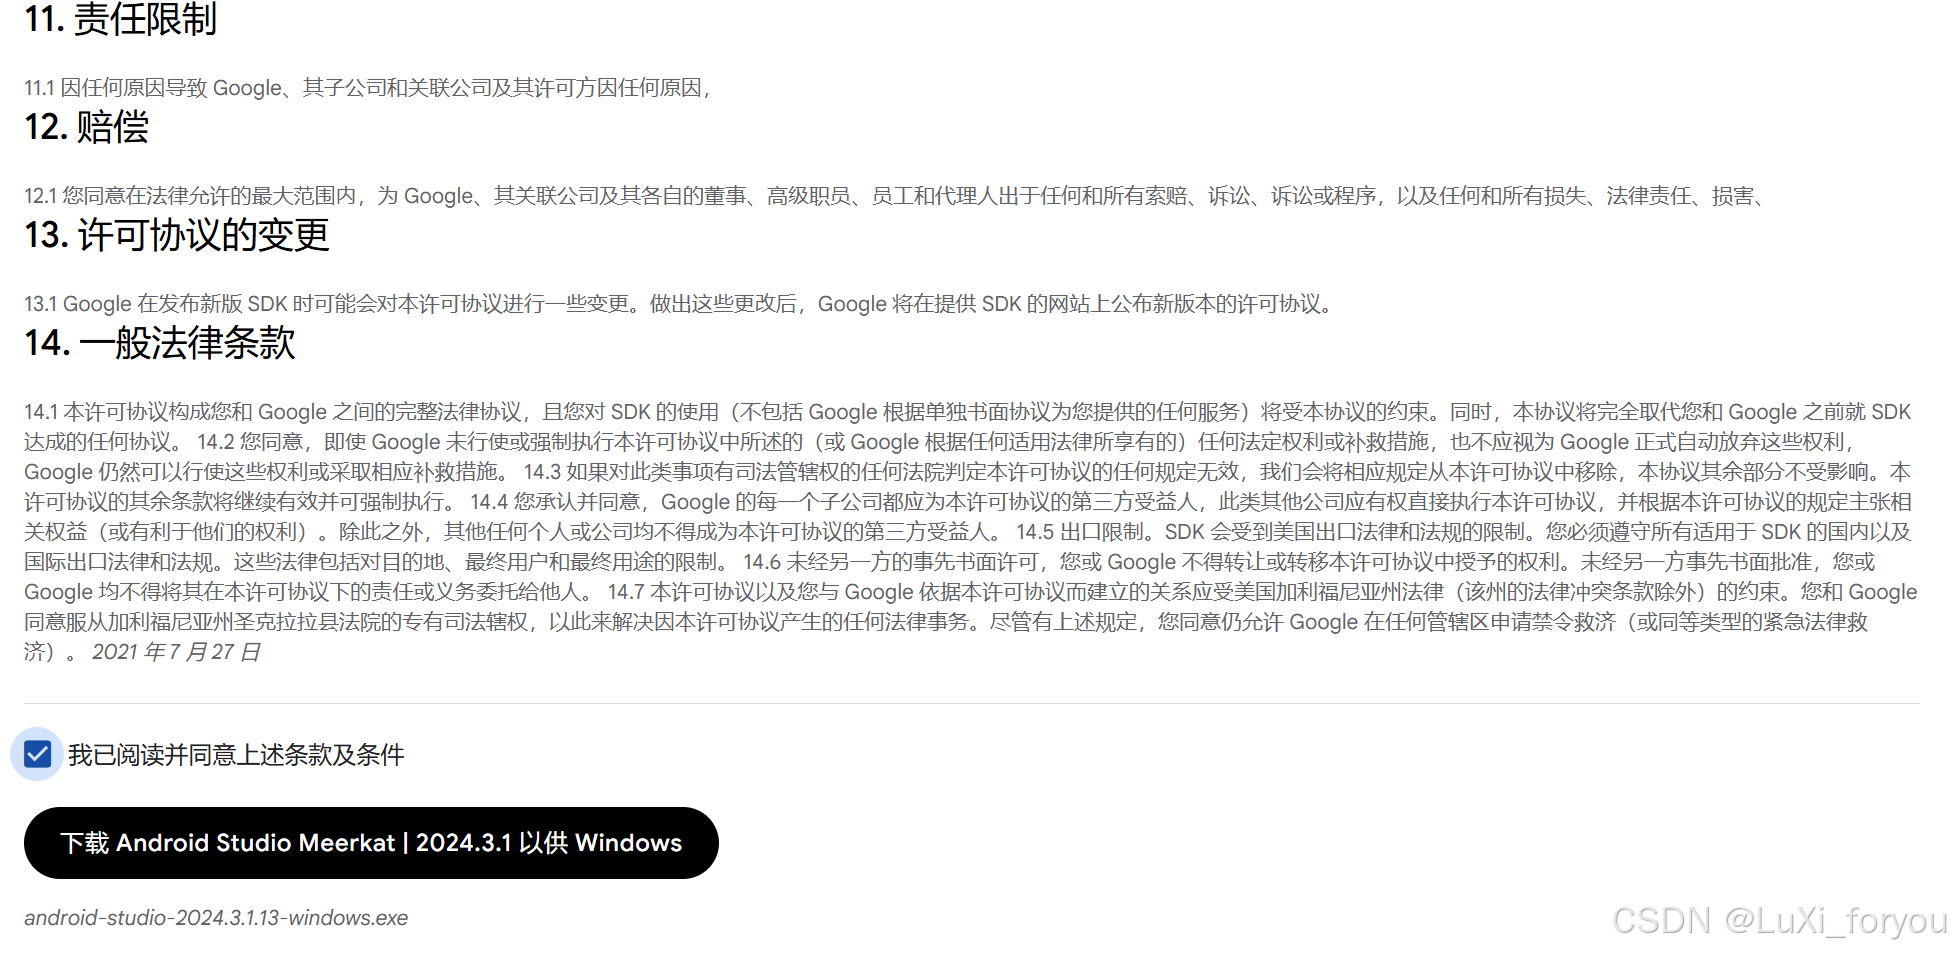
Task: Uncheck the 我已阅读并同意上述条款及条件 checkbox
Action: (37, 754)
